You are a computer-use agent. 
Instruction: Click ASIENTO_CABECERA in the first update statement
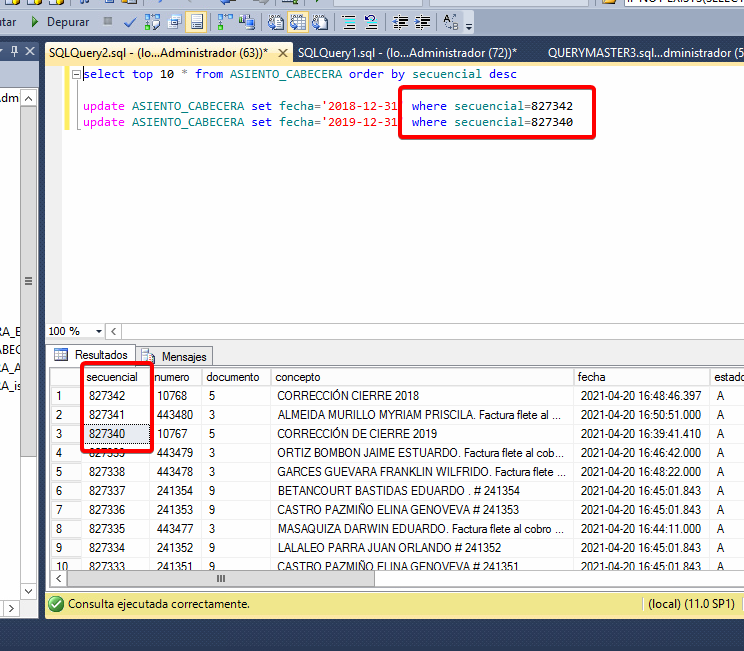click(x=188, y=106)
